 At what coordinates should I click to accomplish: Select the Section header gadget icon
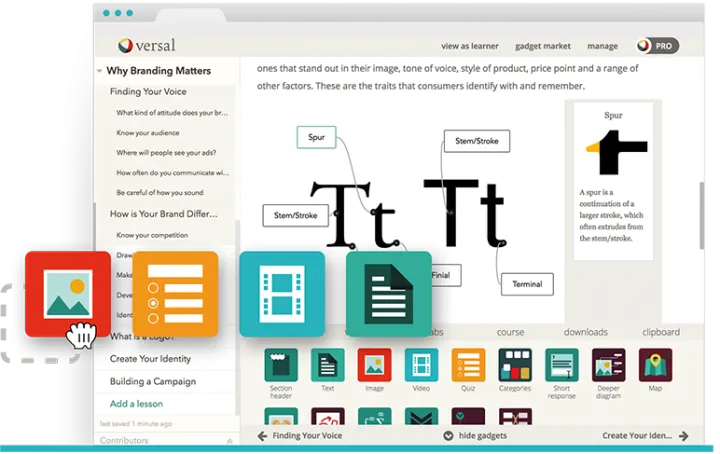(281, 364)
